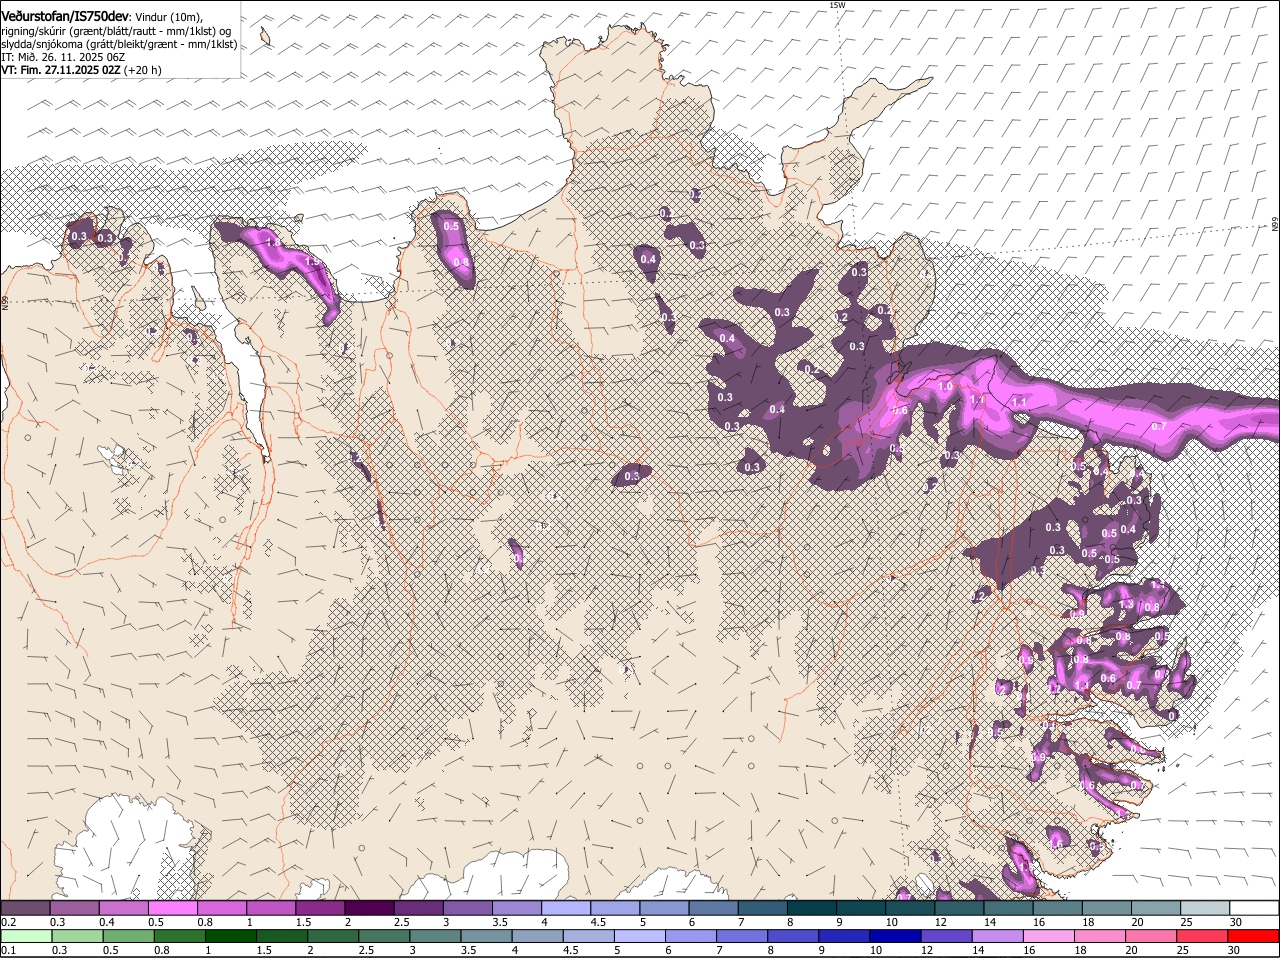
Task: Click the '10' label in the purple legend row
Action: tap(891, 921)
